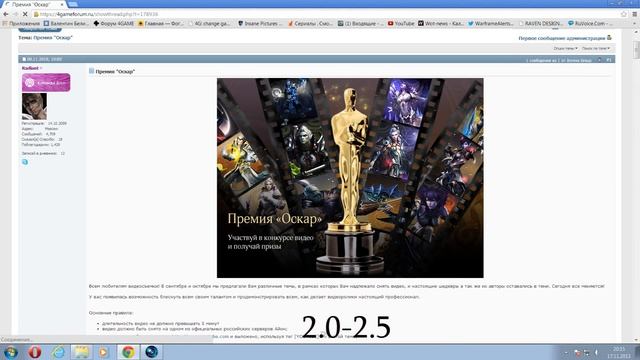Open the Форум 4GAME bookmark
This screenshot has width=640, height=360.
pyautogui.click(x=113, y=24)
